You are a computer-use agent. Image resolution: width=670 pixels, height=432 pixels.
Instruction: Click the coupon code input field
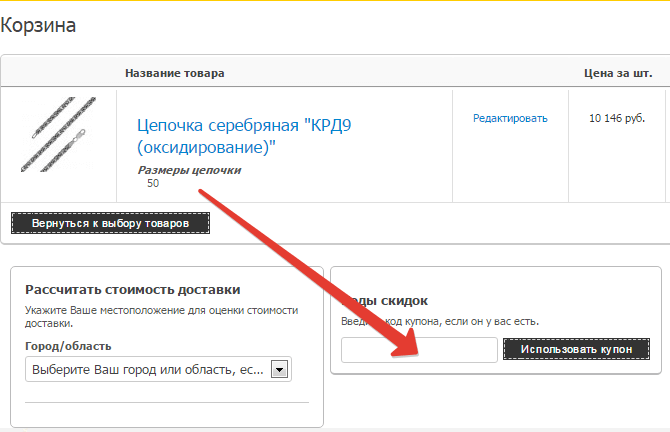pos(419,350)
